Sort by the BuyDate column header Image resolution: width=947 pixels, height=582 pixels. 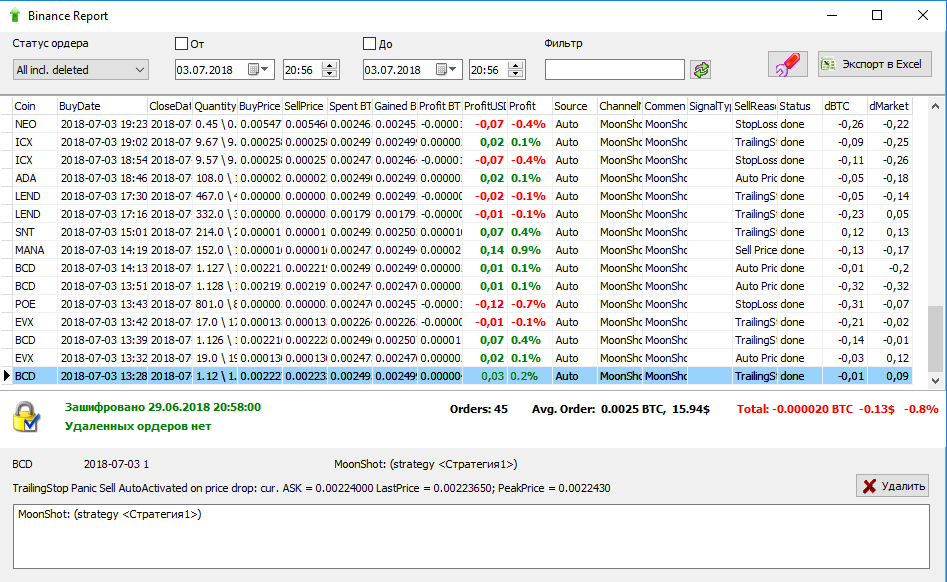102,106
